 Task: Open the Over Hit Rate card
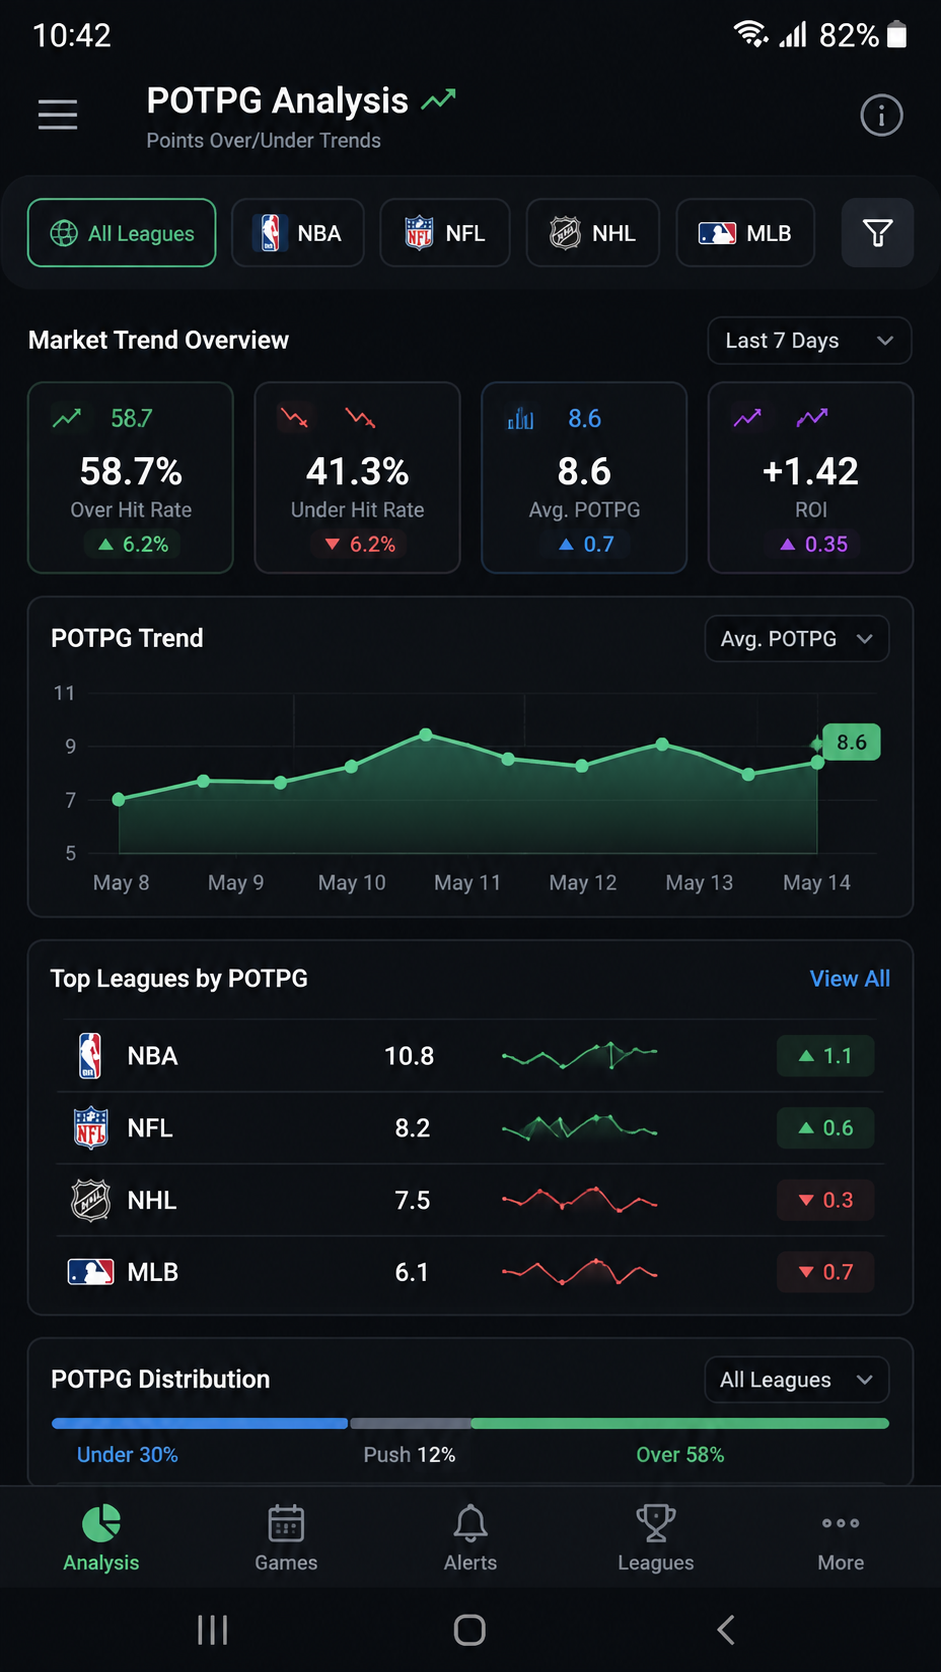click(131, 478)
